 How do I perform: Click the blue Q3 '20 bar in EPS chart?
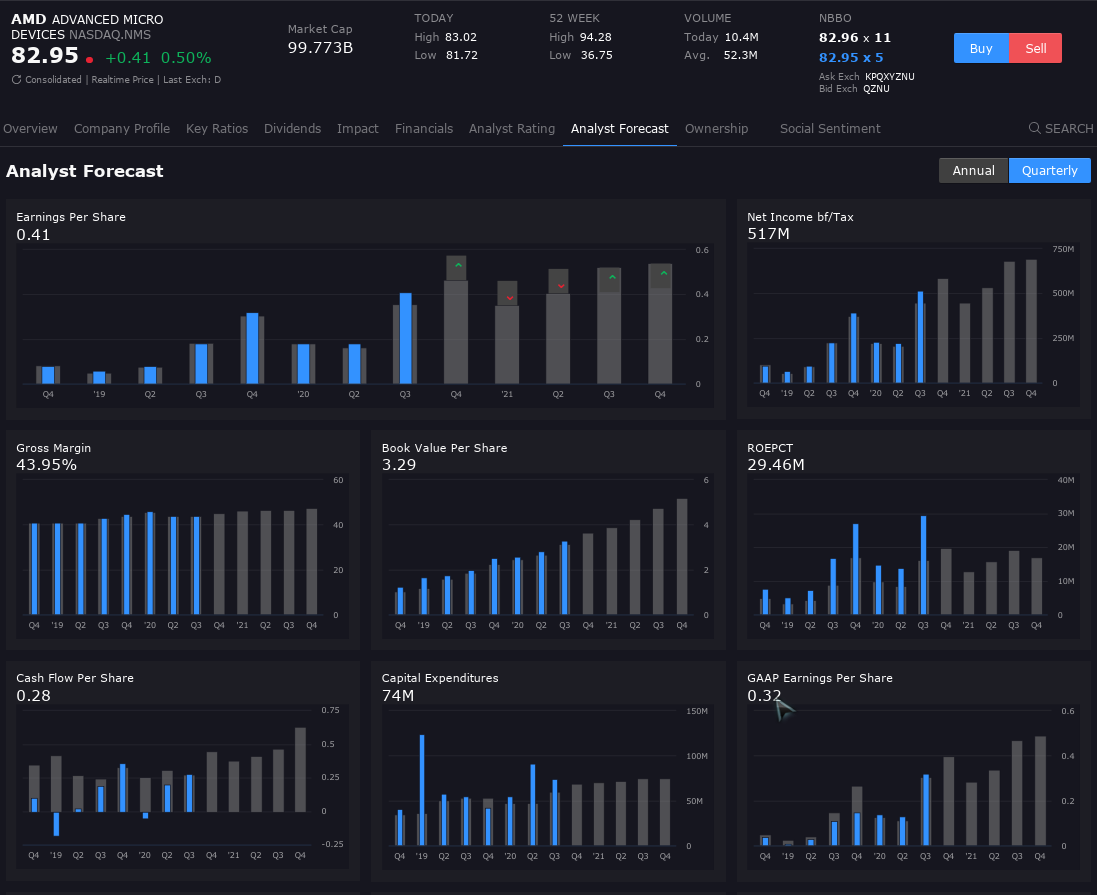405,338
